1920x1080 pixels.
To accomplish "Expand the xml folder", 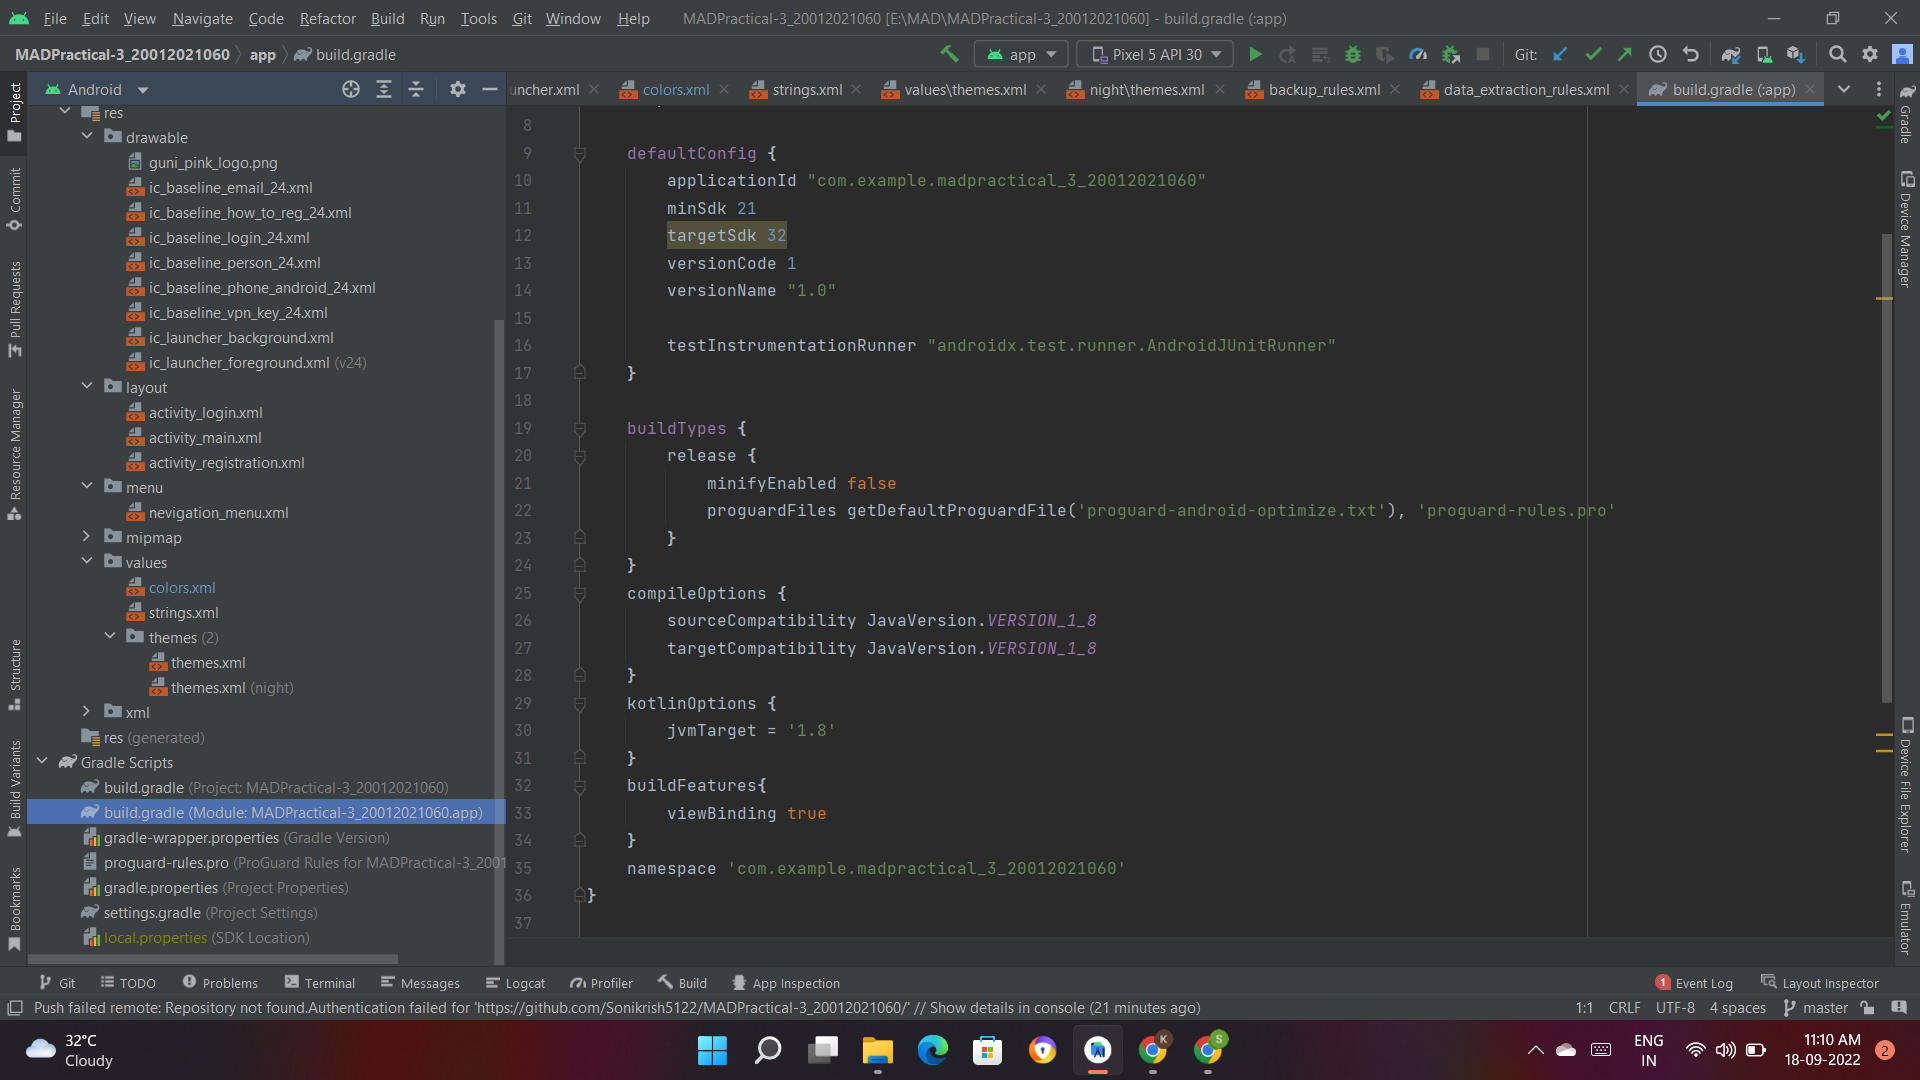I will [87, 711].
